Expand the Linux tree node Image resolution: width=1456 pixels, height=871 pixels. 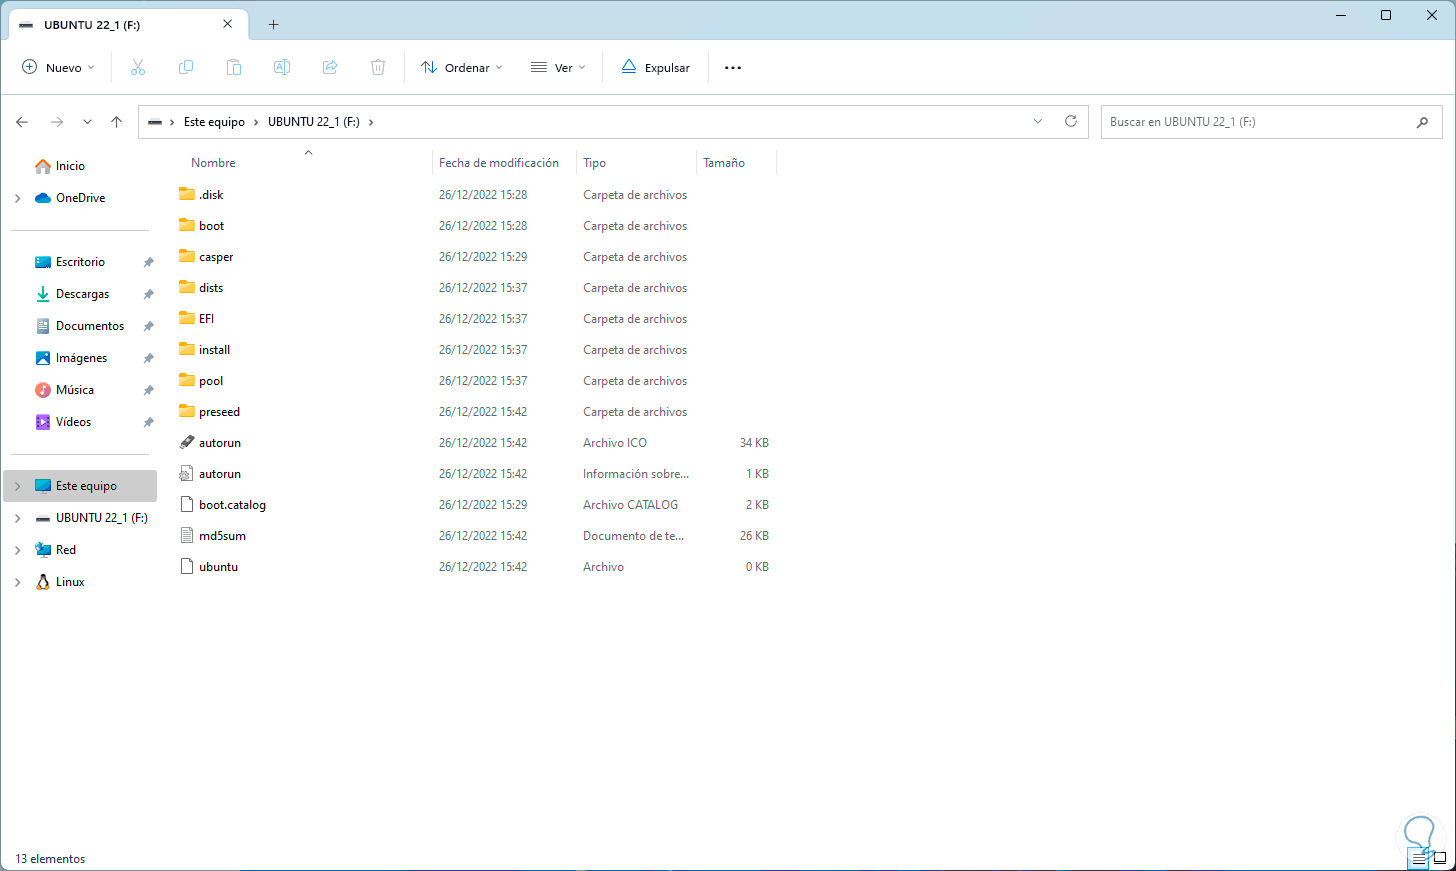point(18,582)
